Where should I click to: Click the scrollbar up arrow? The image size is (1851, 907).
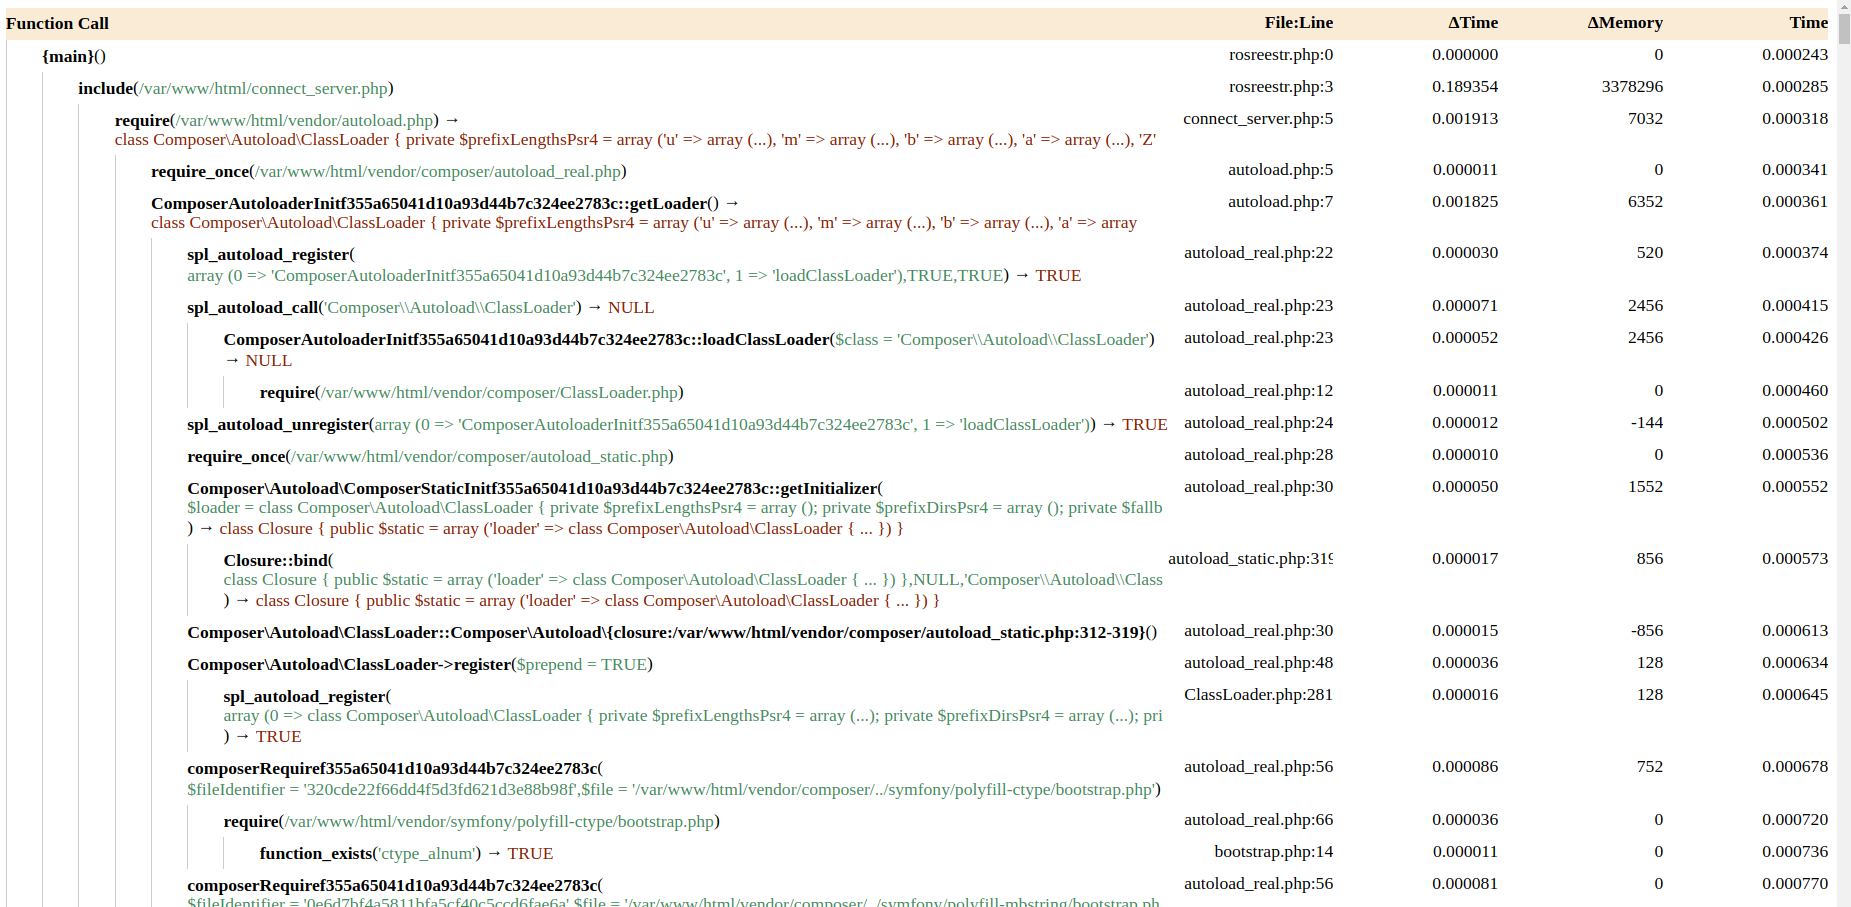1844,6
